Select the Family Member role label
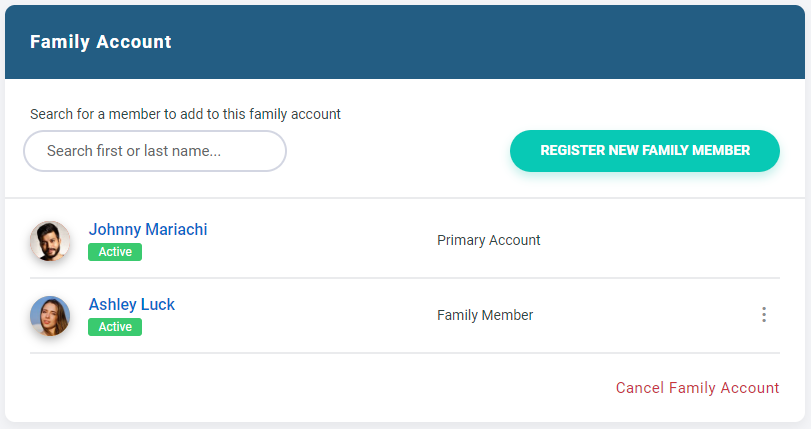Image resolution: width=811 pixels, height=429 pixels. pyautogui.click(x=485, y=315)
